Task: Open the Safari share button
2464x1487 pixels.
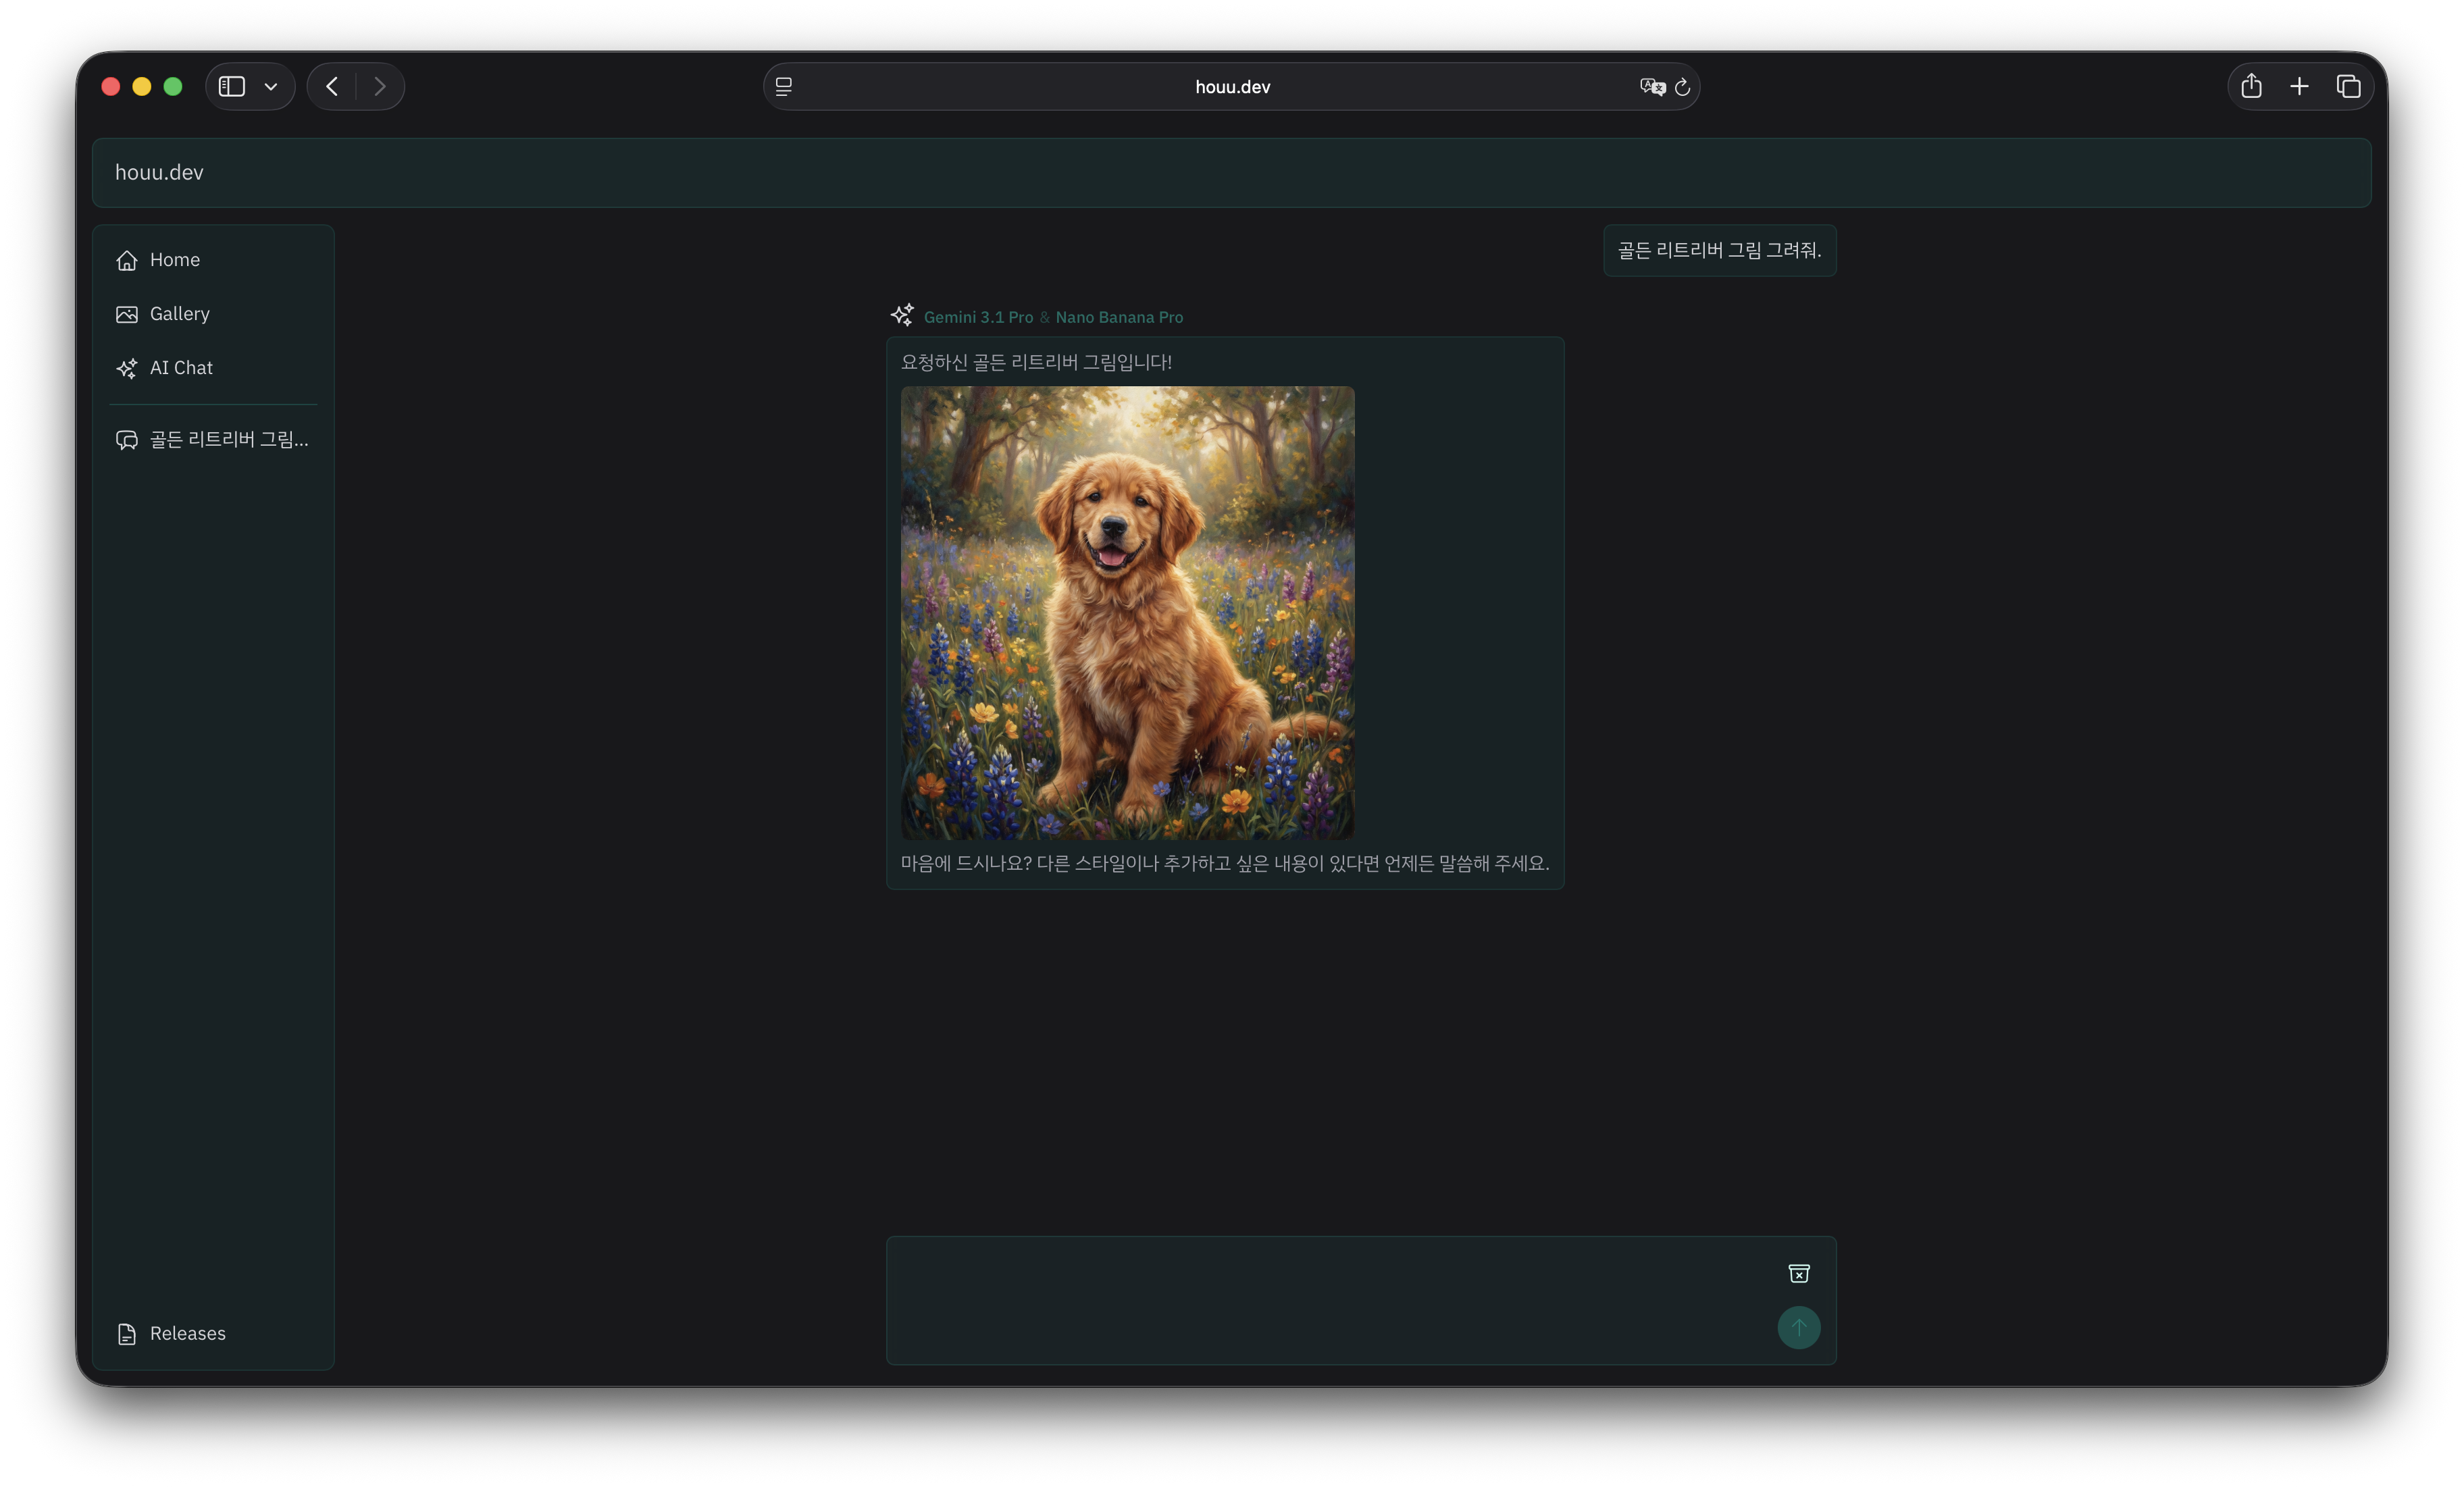Action: pos(2252,86)
